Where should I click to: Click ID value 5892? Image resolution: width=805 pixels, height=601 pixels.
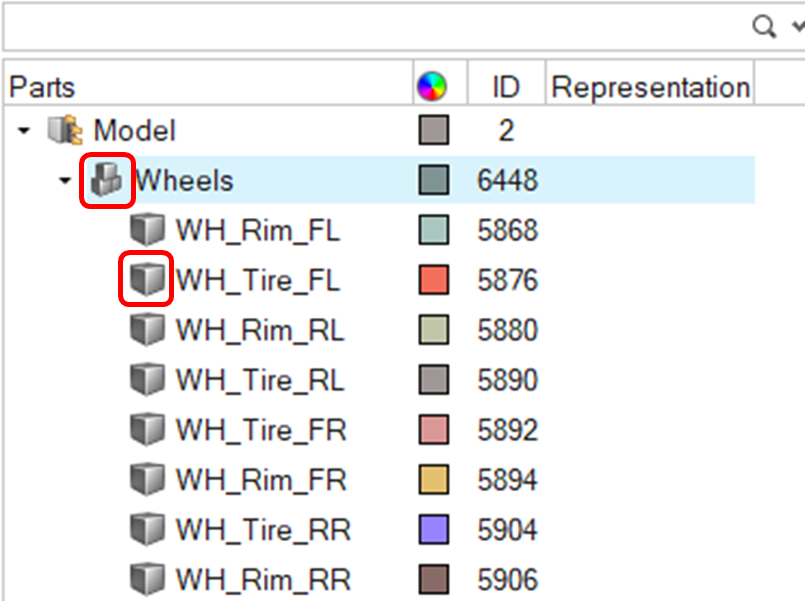pyautogui.click(x=507, y=430)
